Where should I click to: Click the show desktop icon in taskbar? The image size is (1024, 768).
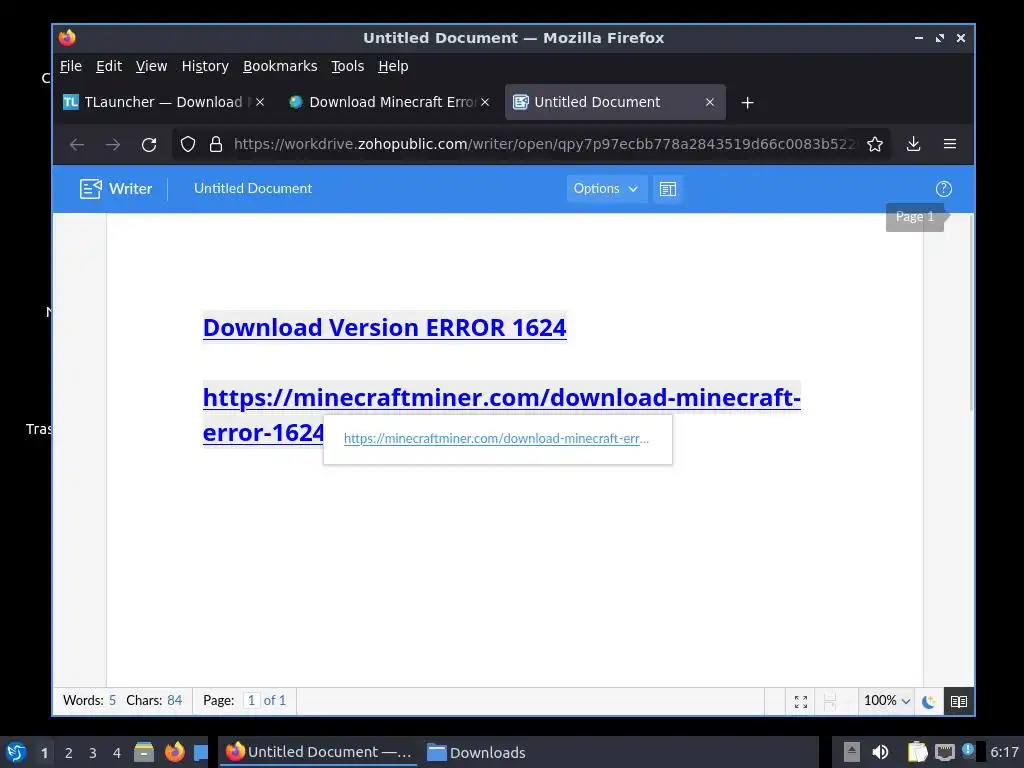[x=201, y=752]
